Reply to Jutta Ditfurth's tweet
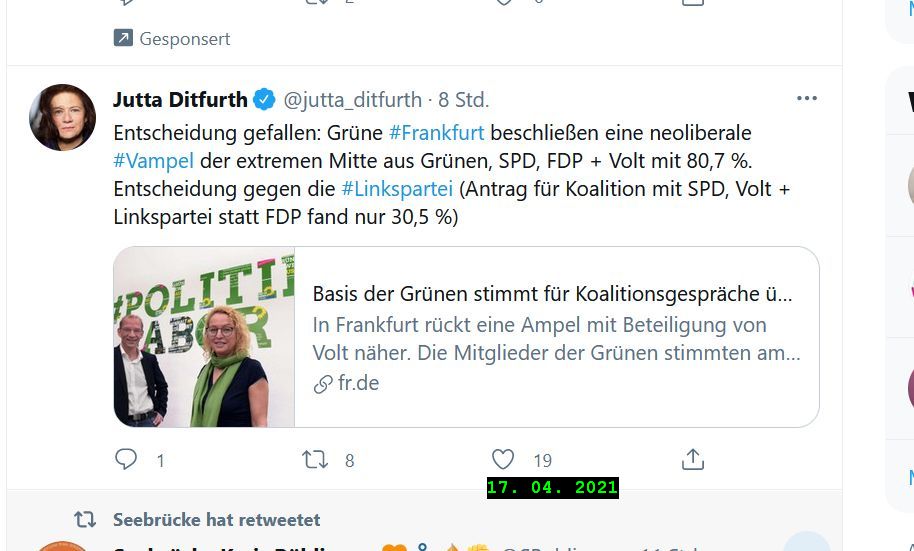This screenshot has height=551, width=914. (x=126, y=459)
